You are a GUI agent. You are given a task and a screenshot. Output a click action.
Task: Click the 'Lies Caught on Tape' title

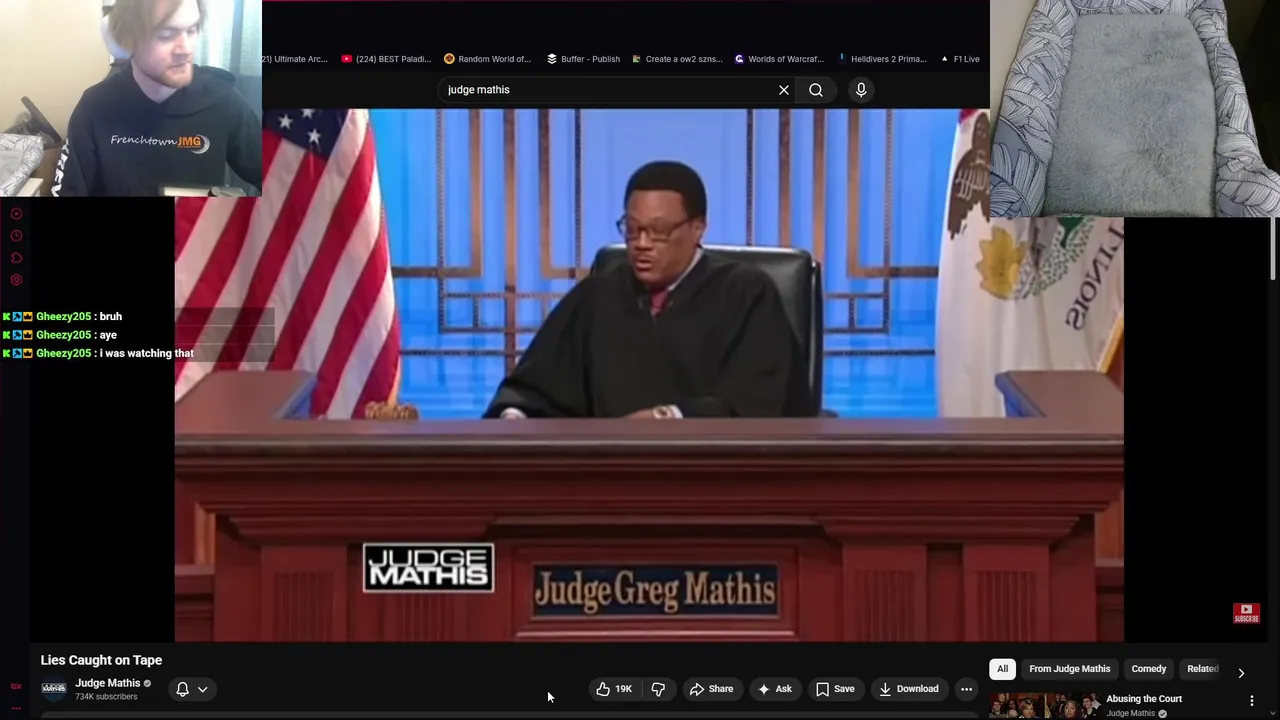tap(101, 660)
